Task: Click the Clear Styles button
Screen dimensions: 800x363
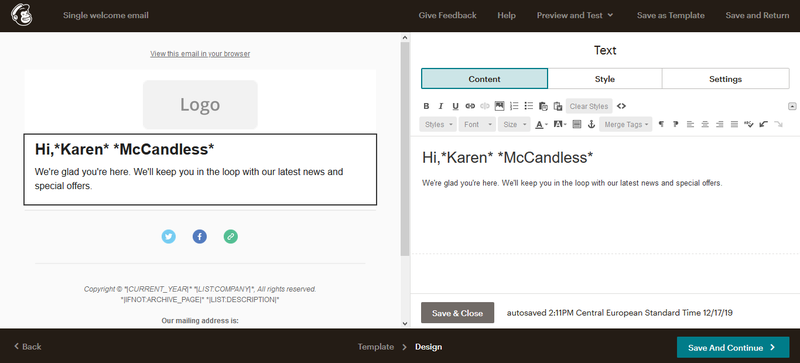Action: [x=589, y=106]
